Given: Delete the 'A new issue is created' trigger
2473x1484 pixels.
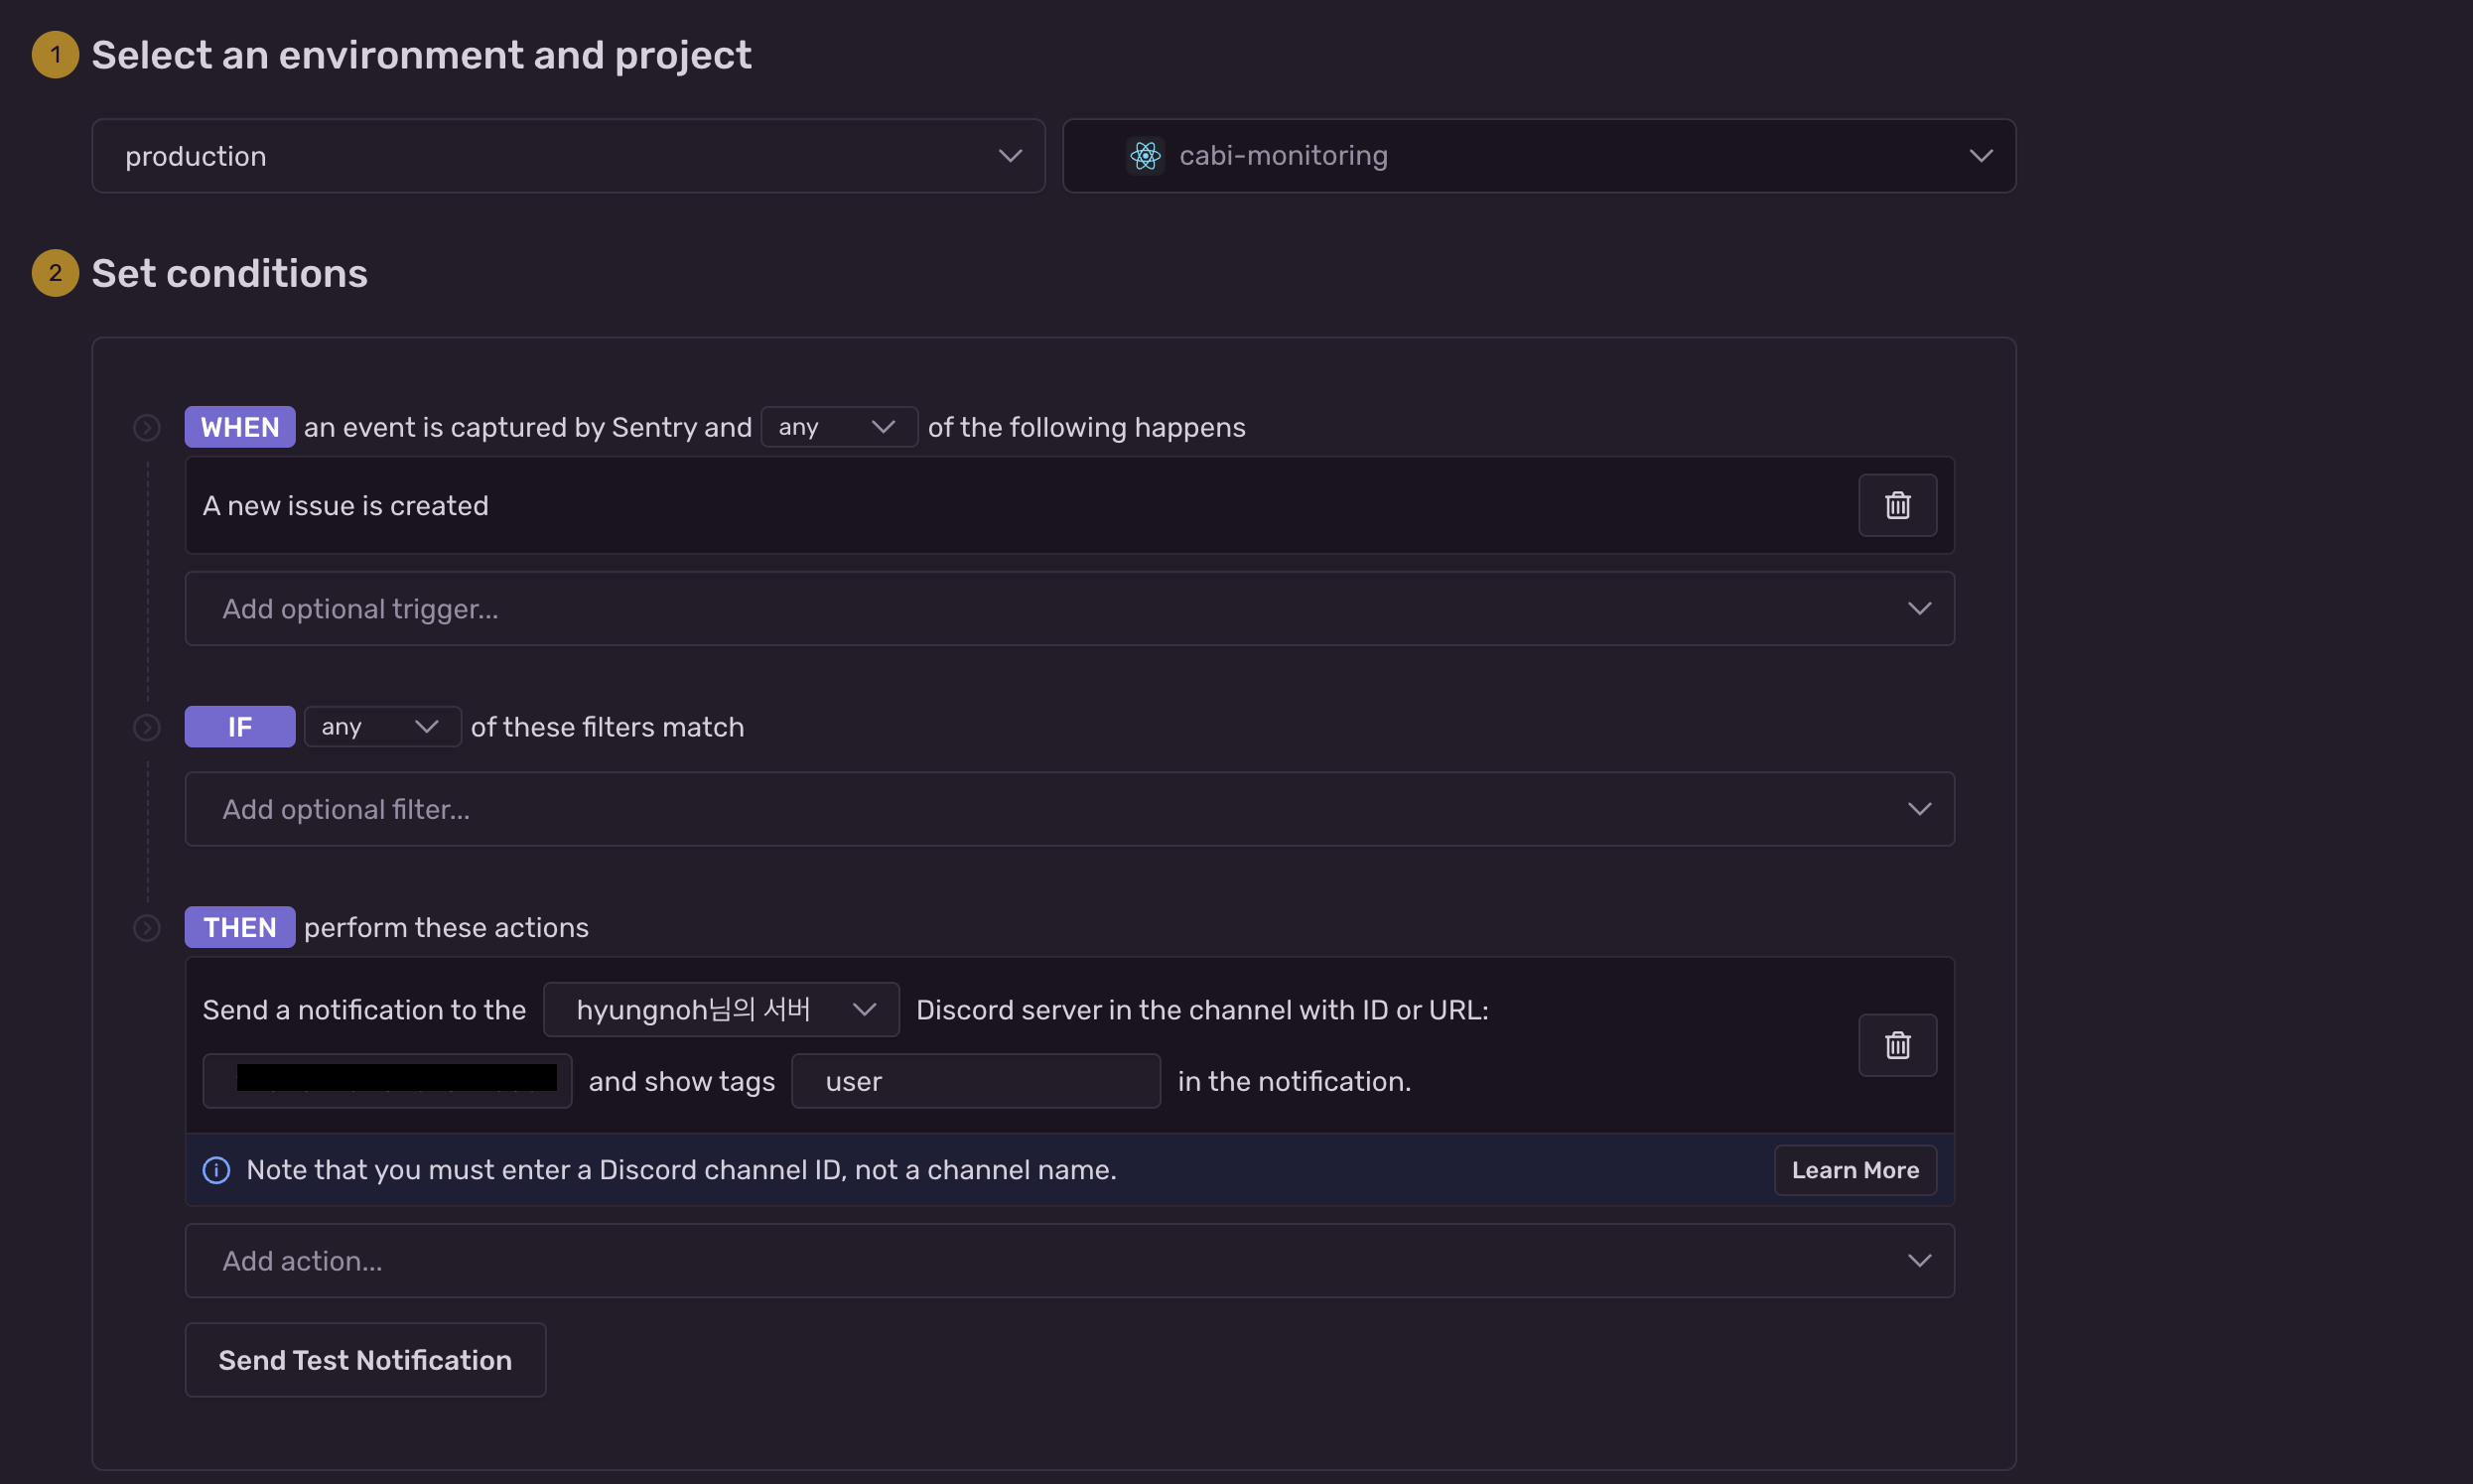Looking at the screenshot, I should pos(1897,505).
